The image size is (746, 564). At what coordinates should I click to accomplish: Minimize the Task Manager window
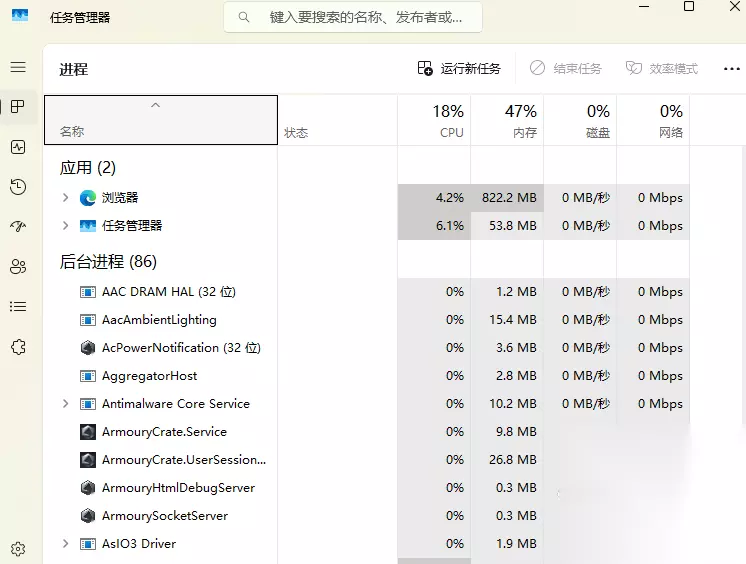click(644, 6)
